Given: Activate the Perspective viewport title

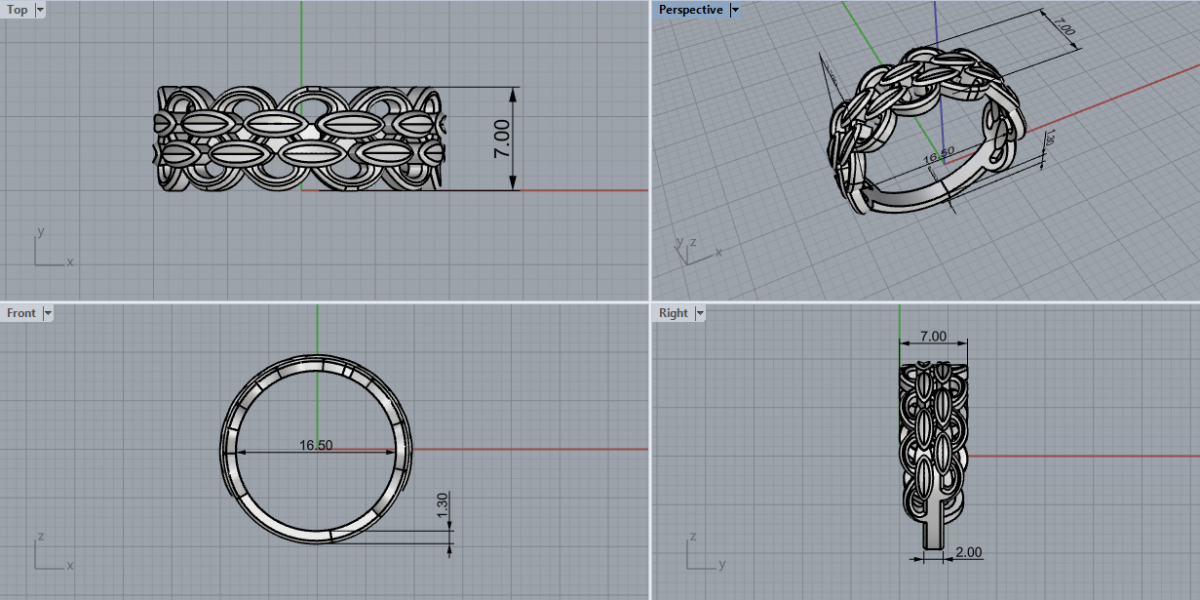Looking at the screenshot, I should point(690,10).
